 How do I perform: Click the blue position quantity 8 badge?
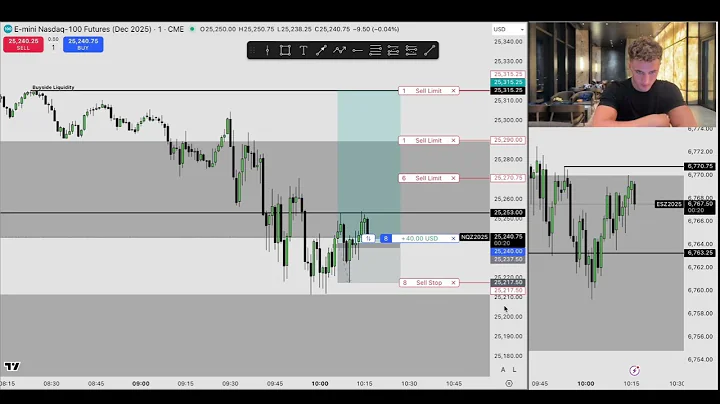[386, 238]
